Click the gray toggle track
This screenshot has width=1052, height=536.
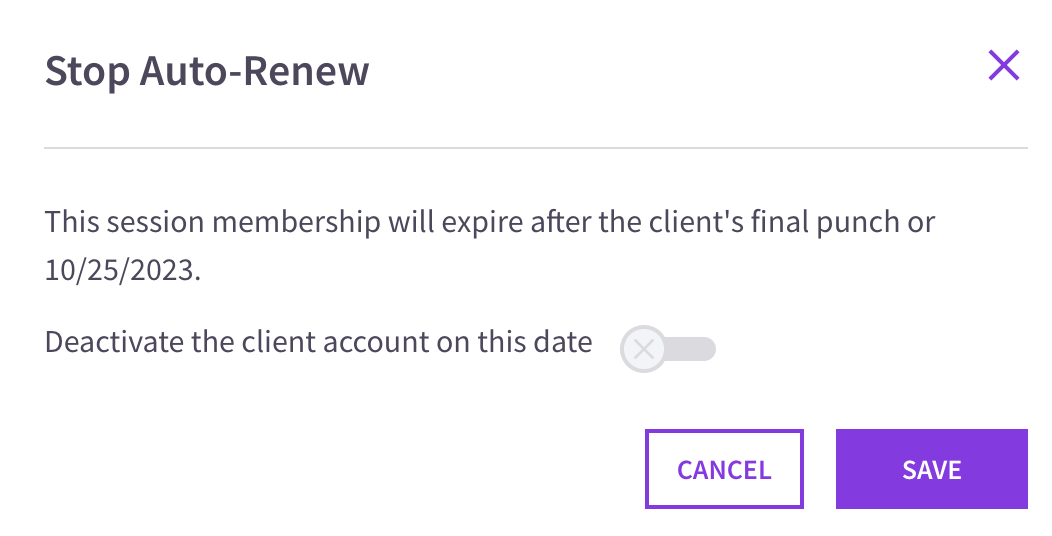tap(691, 349)
